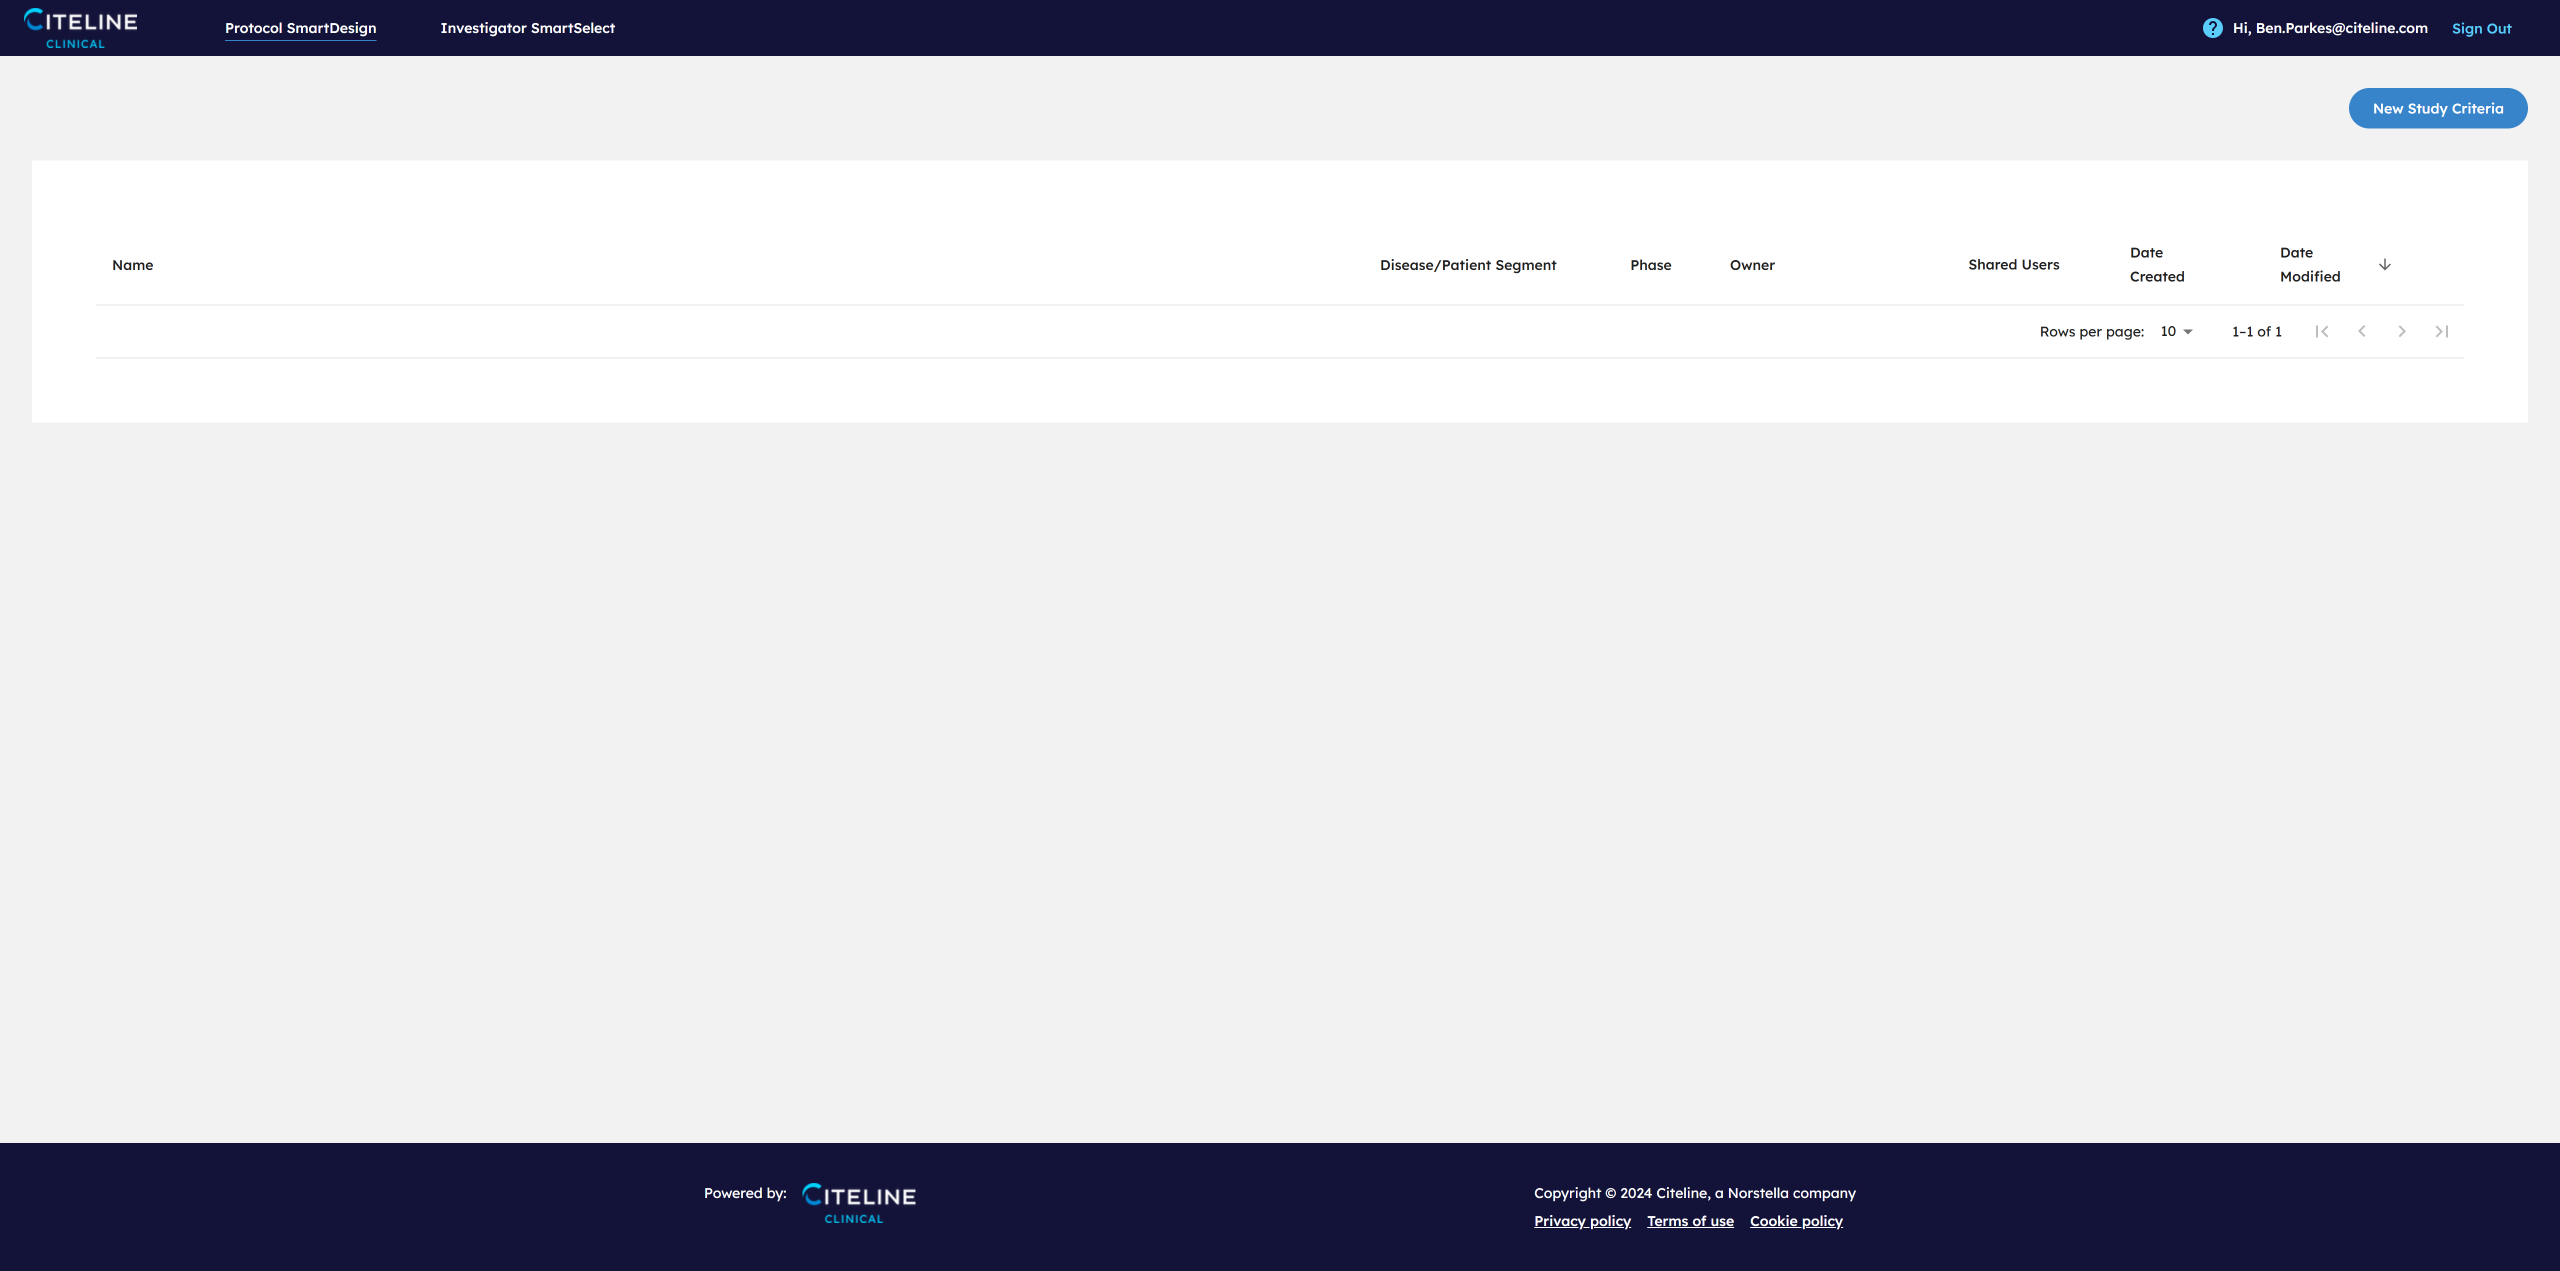Click the New Study Criteria button

point(2437,108)
